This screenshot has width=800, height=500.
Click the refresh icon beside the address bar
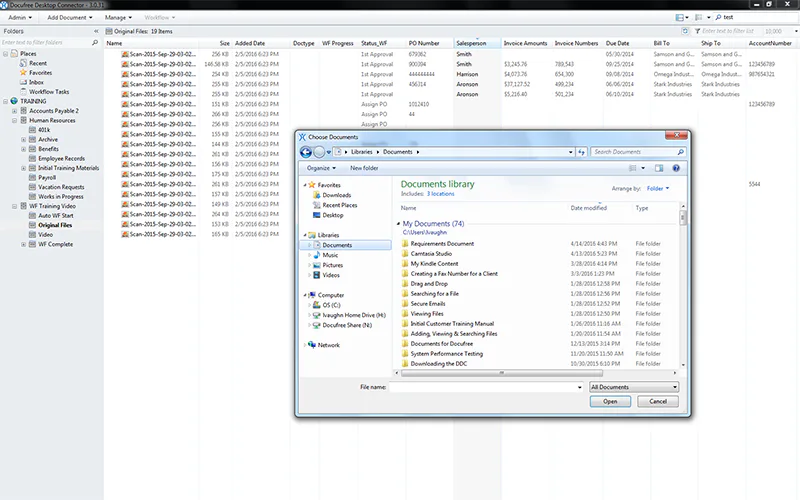point(581,152)
